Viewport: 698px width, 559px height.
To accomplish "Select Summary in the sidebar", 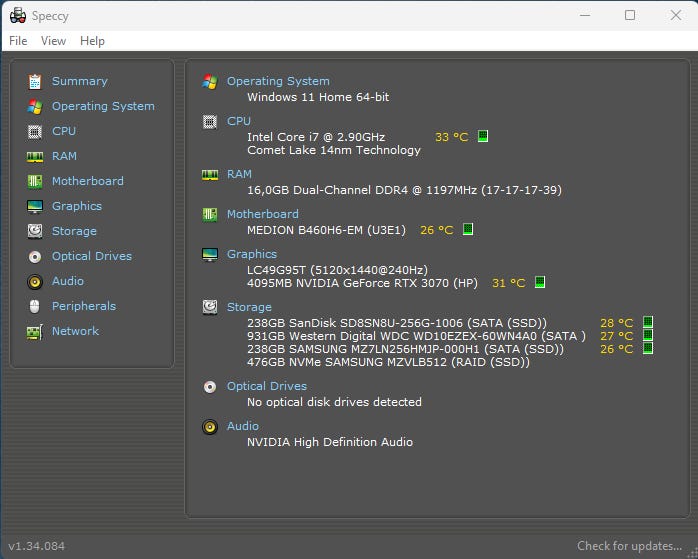I will [x=80, y=81].
